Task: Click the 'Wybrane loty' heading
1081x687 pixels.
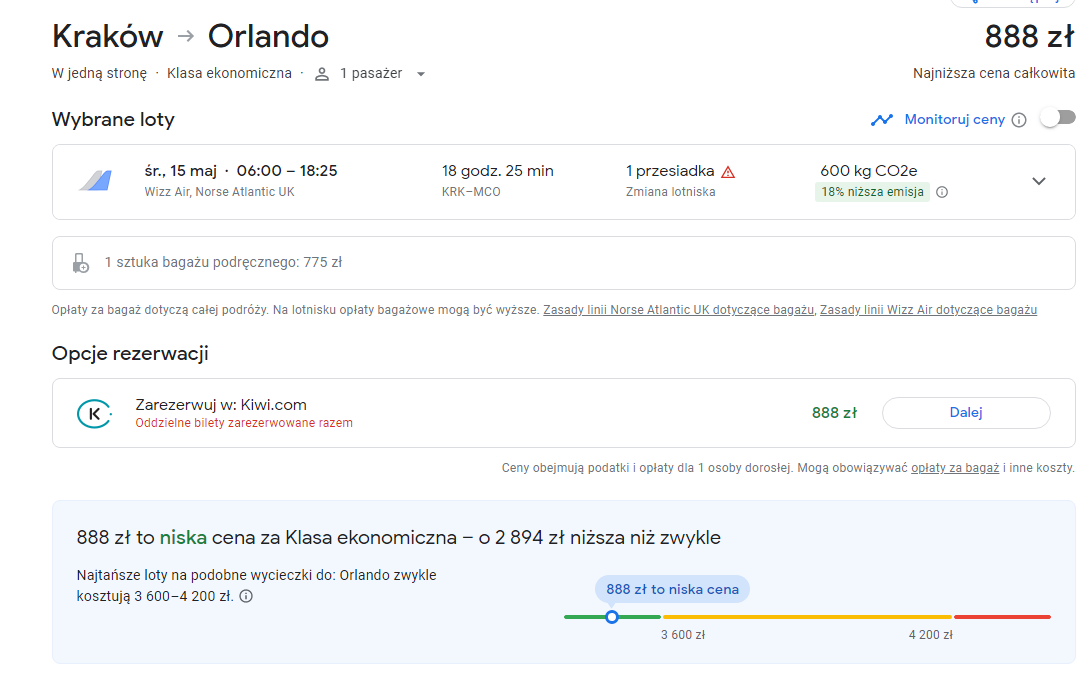Action: click(113, 119)
